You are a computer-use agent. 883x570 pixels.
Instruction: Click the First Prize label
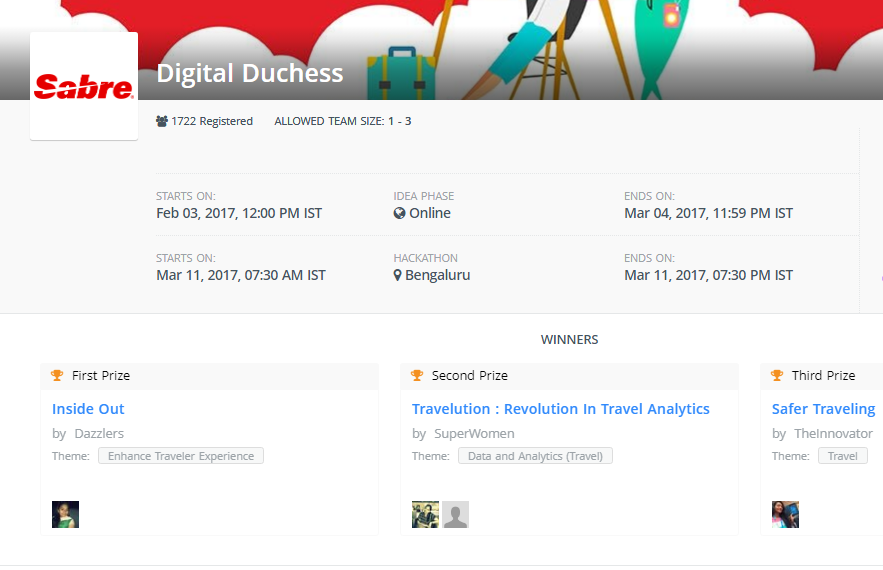[x=101, y=376]
